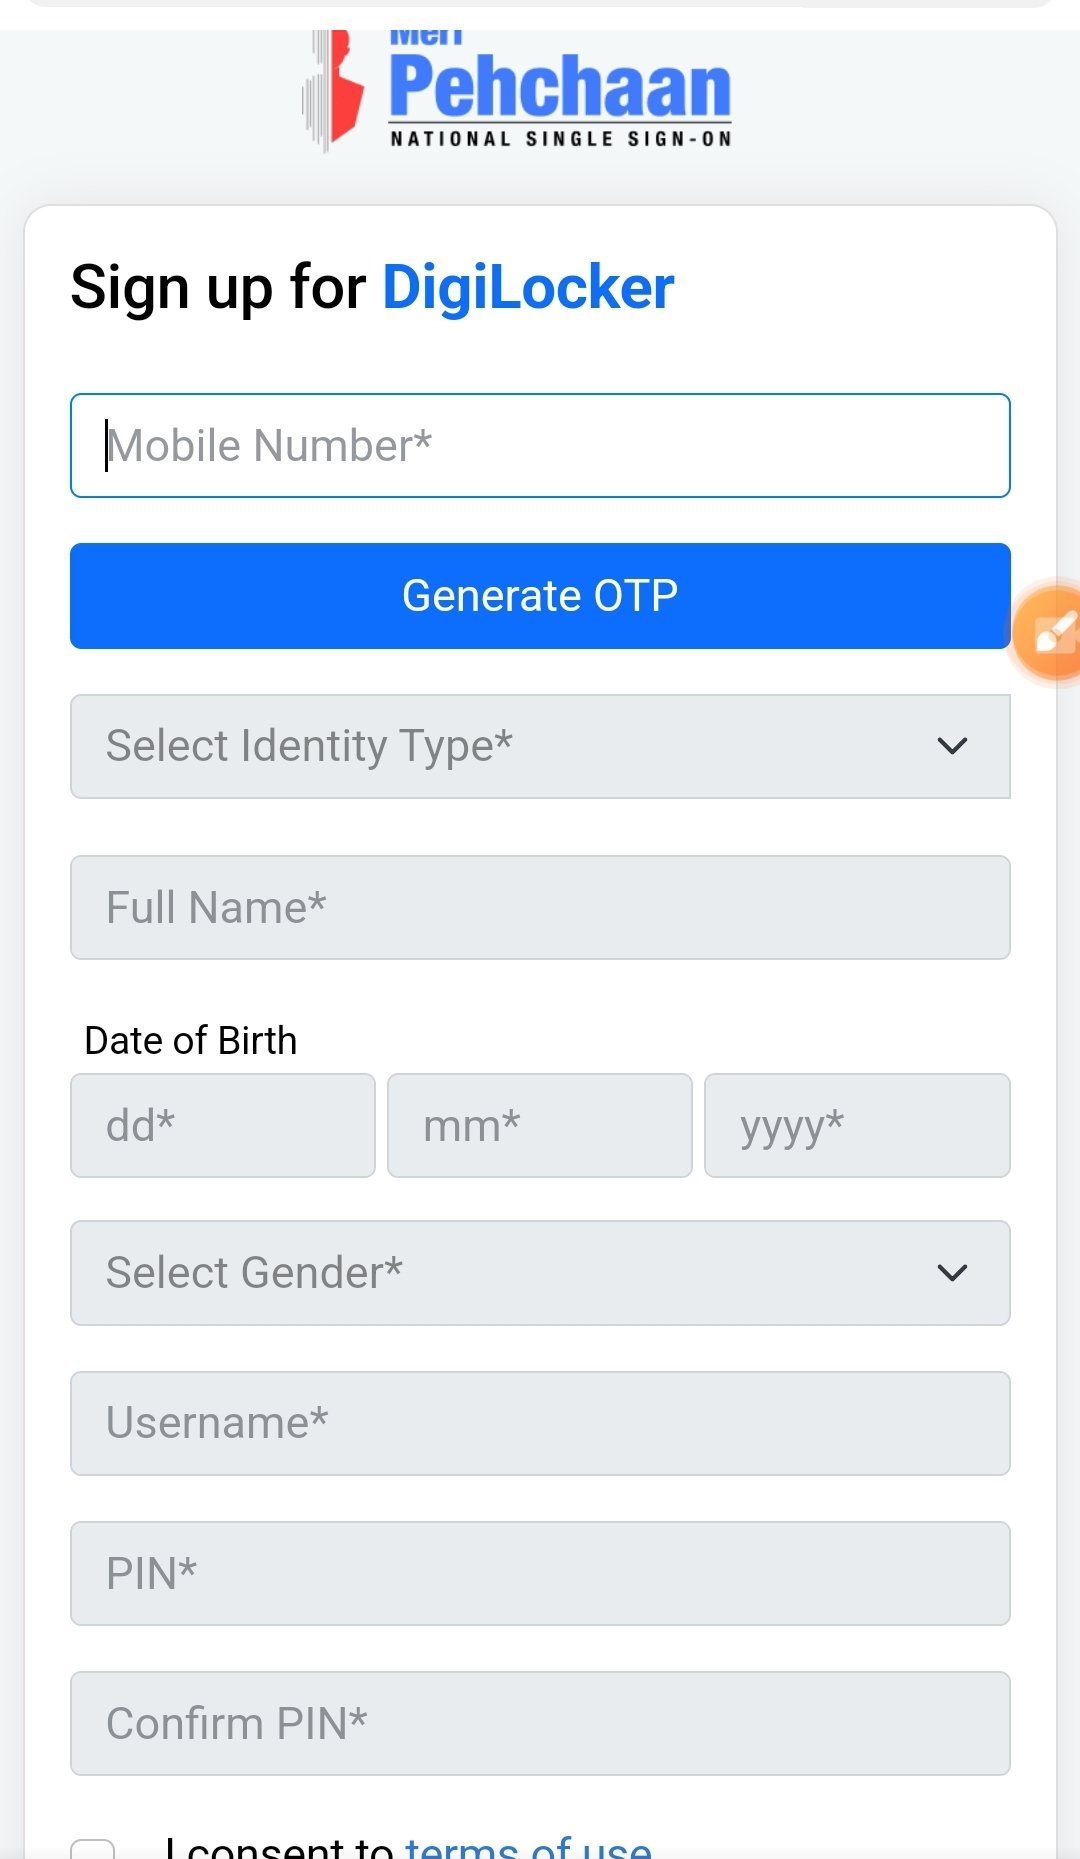Click the blue DigiLocker heading text
Image resolution: width=1080 pixels, height=1859 pixels.
[x=528, y=288]
